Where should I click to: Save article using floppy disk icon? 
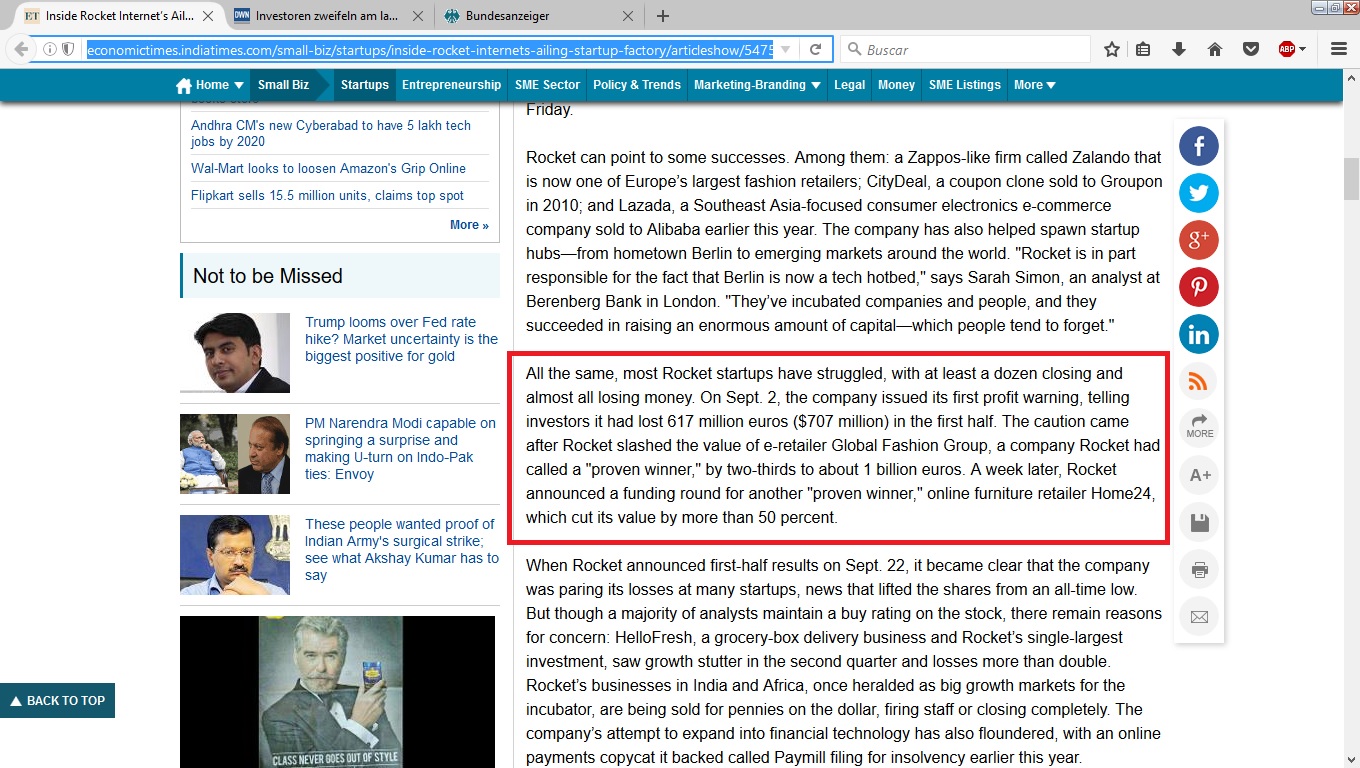pos(1199,522)
